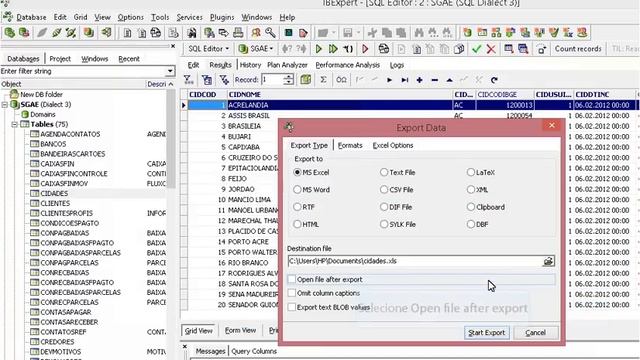
Task: Click the CIDADES table icon in tree
Action: 35,193
